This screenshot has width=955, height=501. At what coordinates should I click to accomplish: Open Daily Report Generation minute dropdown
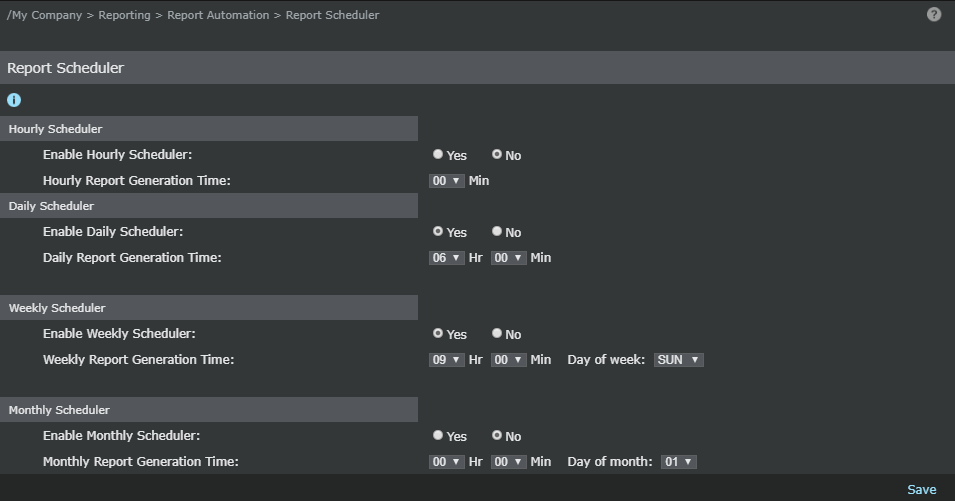coord(509,258)
